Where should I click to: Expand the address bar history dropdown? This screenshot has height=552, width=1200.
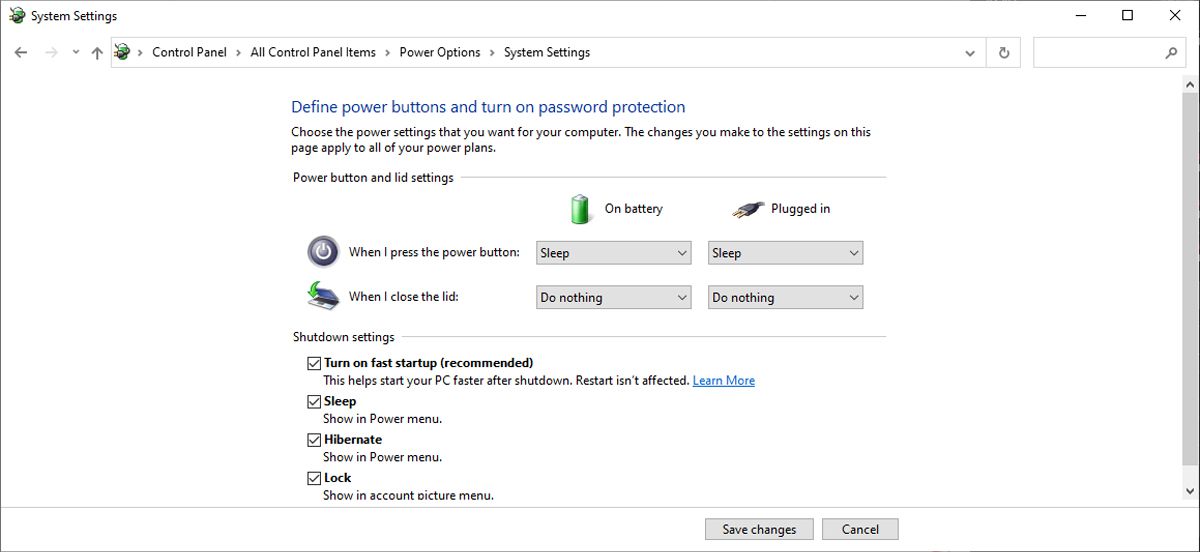pos(969,53)
